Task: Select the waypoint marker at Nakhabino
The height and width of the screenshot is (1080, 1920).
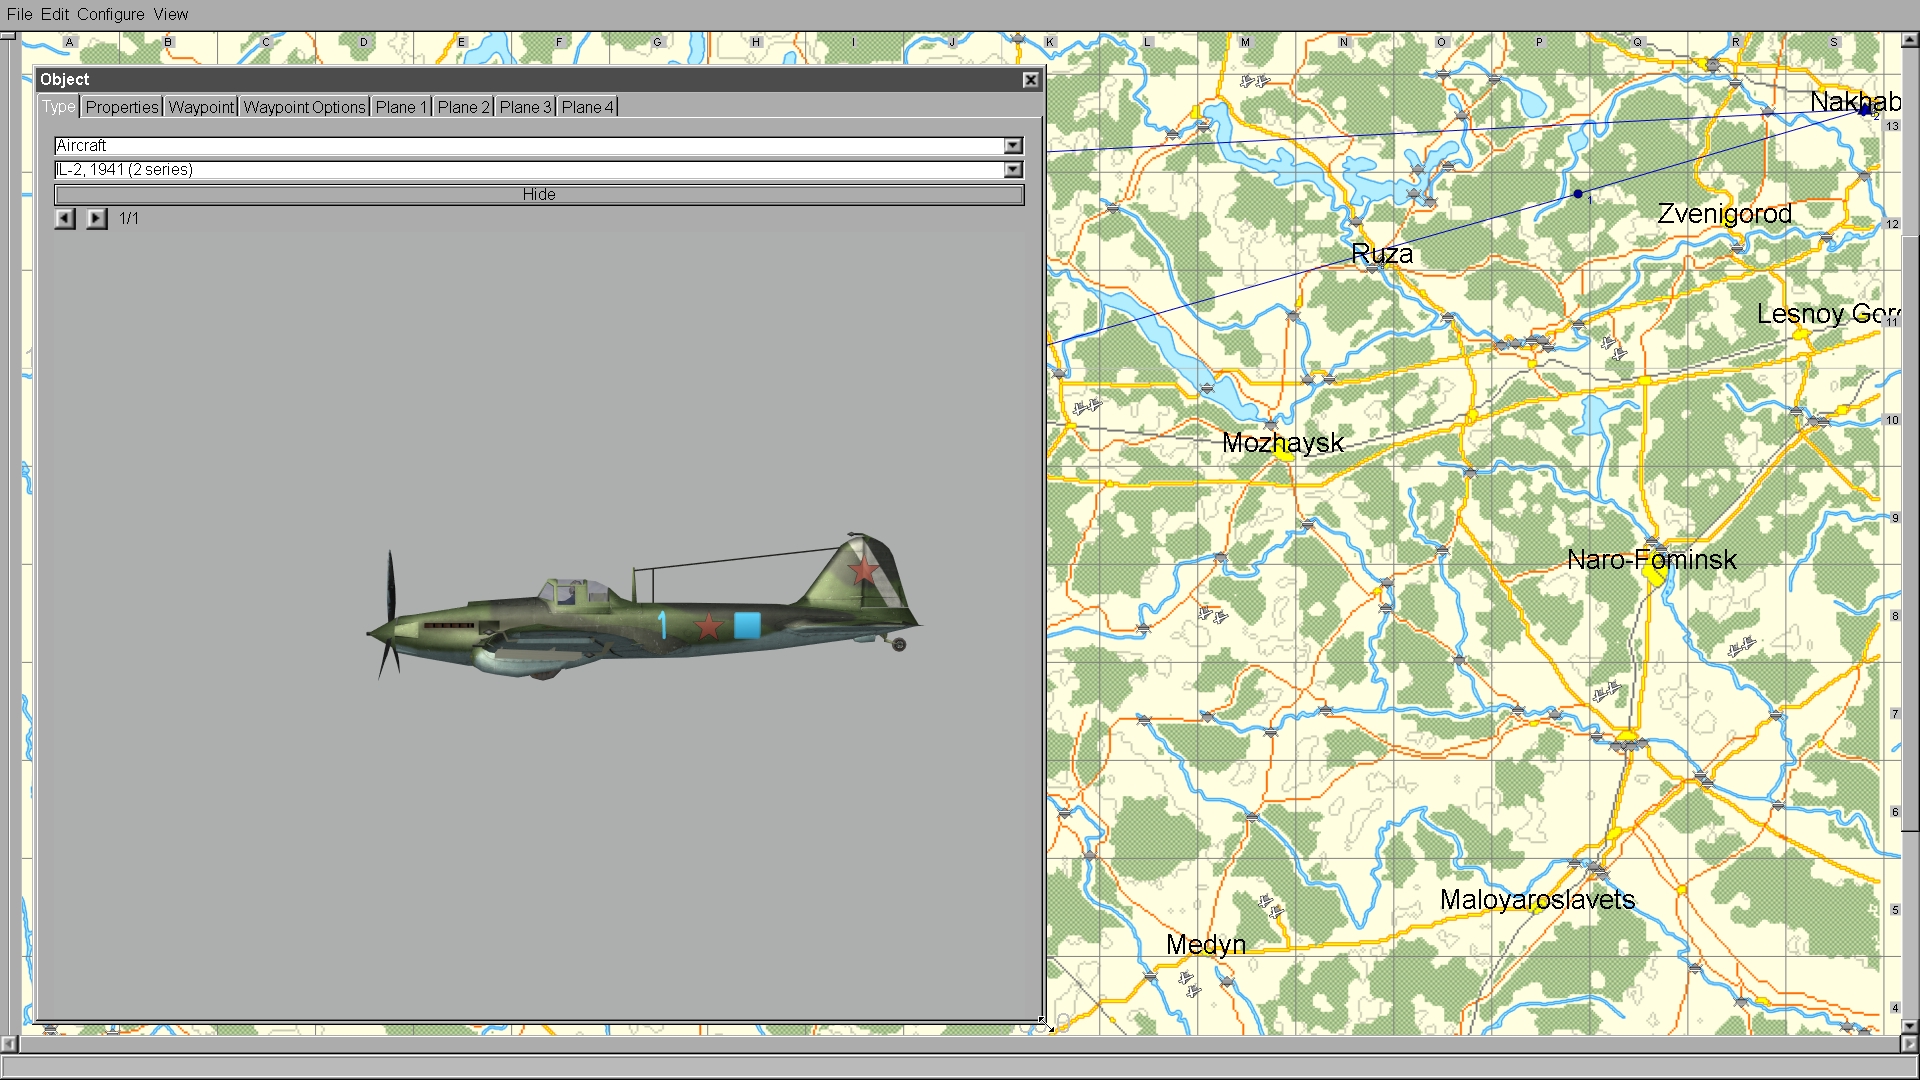Action: (1863, 111)
